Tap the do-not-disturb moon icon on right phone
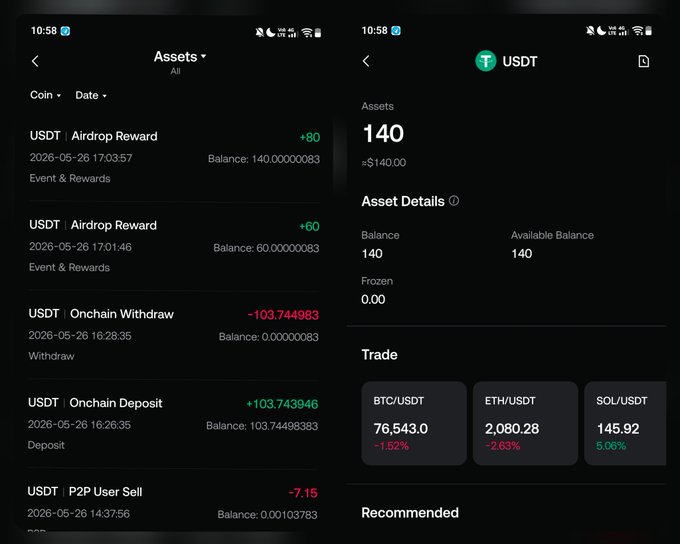This screenshot has height=544, width=680. click(601, 31)
